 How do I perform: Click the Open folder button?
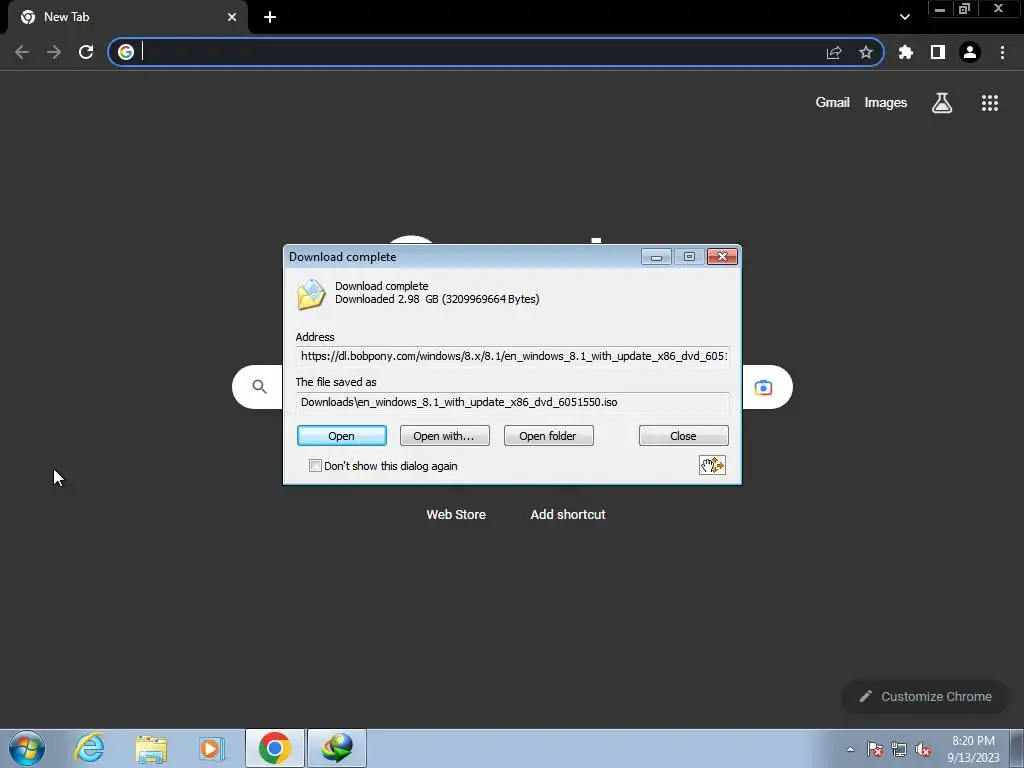point(549,436)
